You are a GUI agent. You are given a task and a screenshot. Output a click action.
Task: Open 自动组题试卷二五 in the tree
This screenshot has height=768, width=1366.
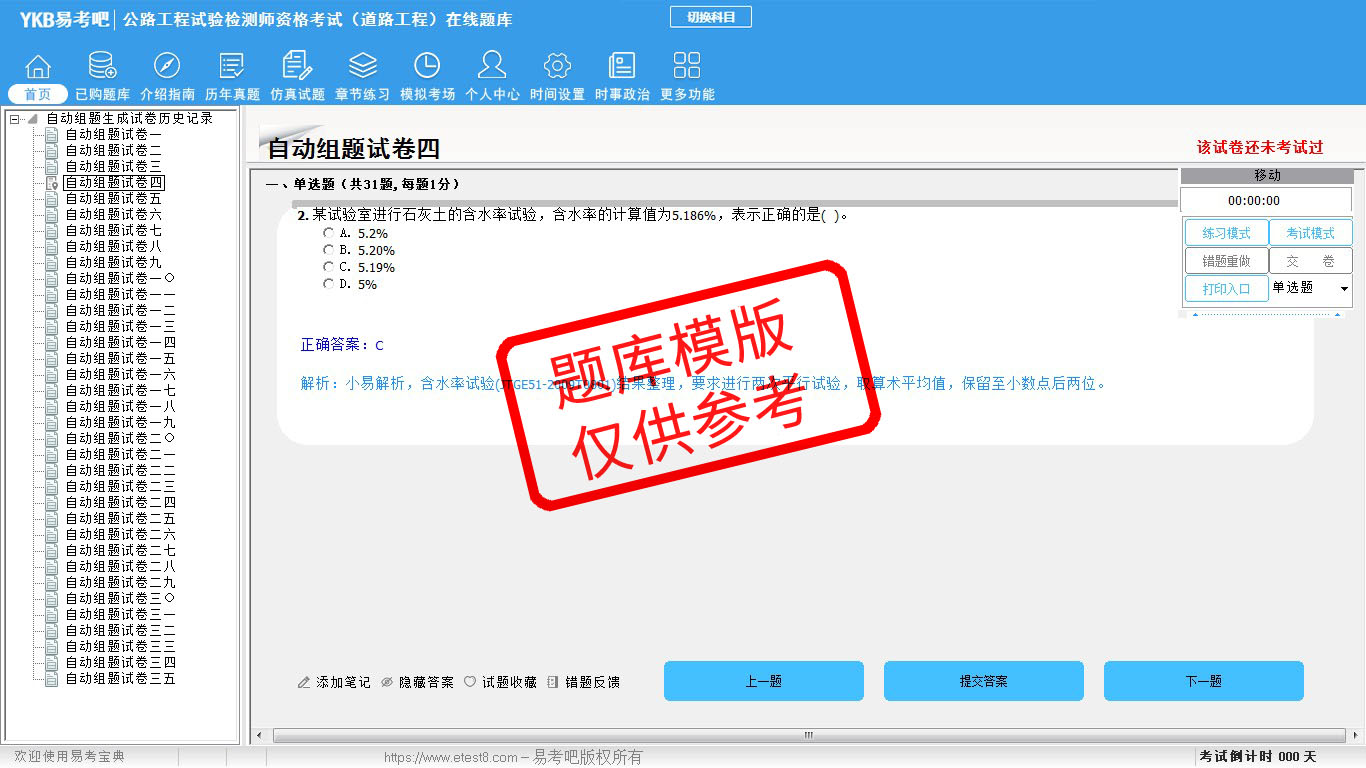[x=120, y=519]
